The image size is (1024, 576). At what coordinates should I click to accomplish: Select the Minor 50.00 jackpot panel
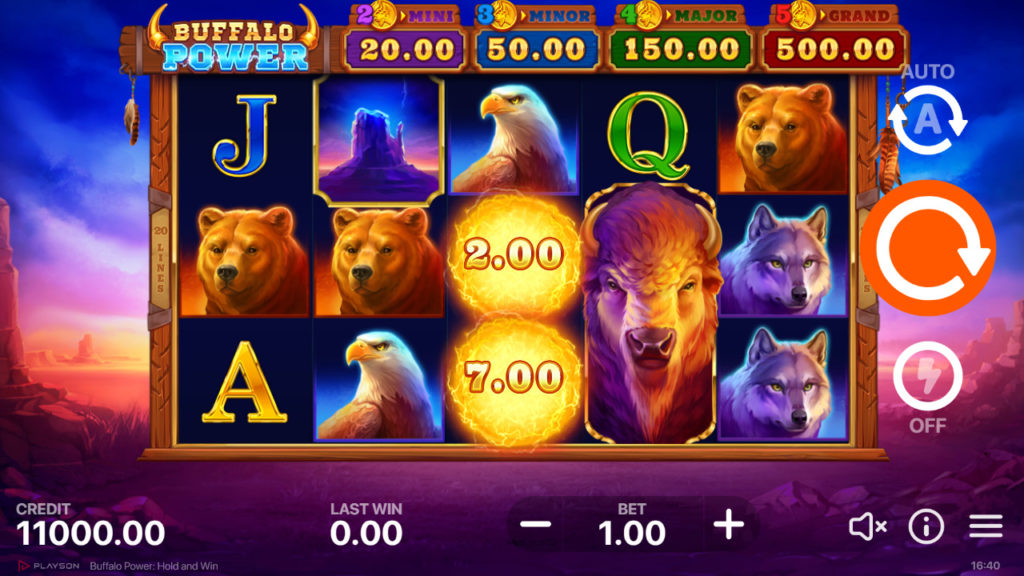536,38
